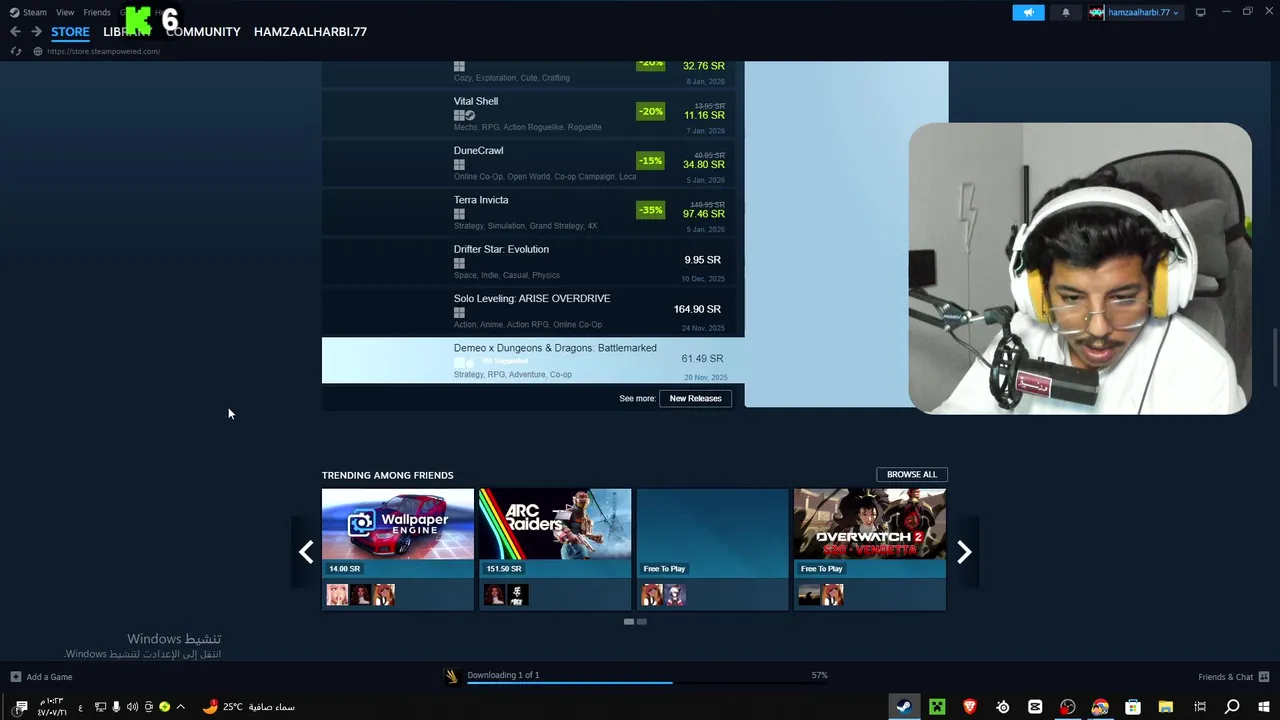Click the -35% discount on Terra Invicta
The image size is (1280, 720).
click(x=650, y=210)
